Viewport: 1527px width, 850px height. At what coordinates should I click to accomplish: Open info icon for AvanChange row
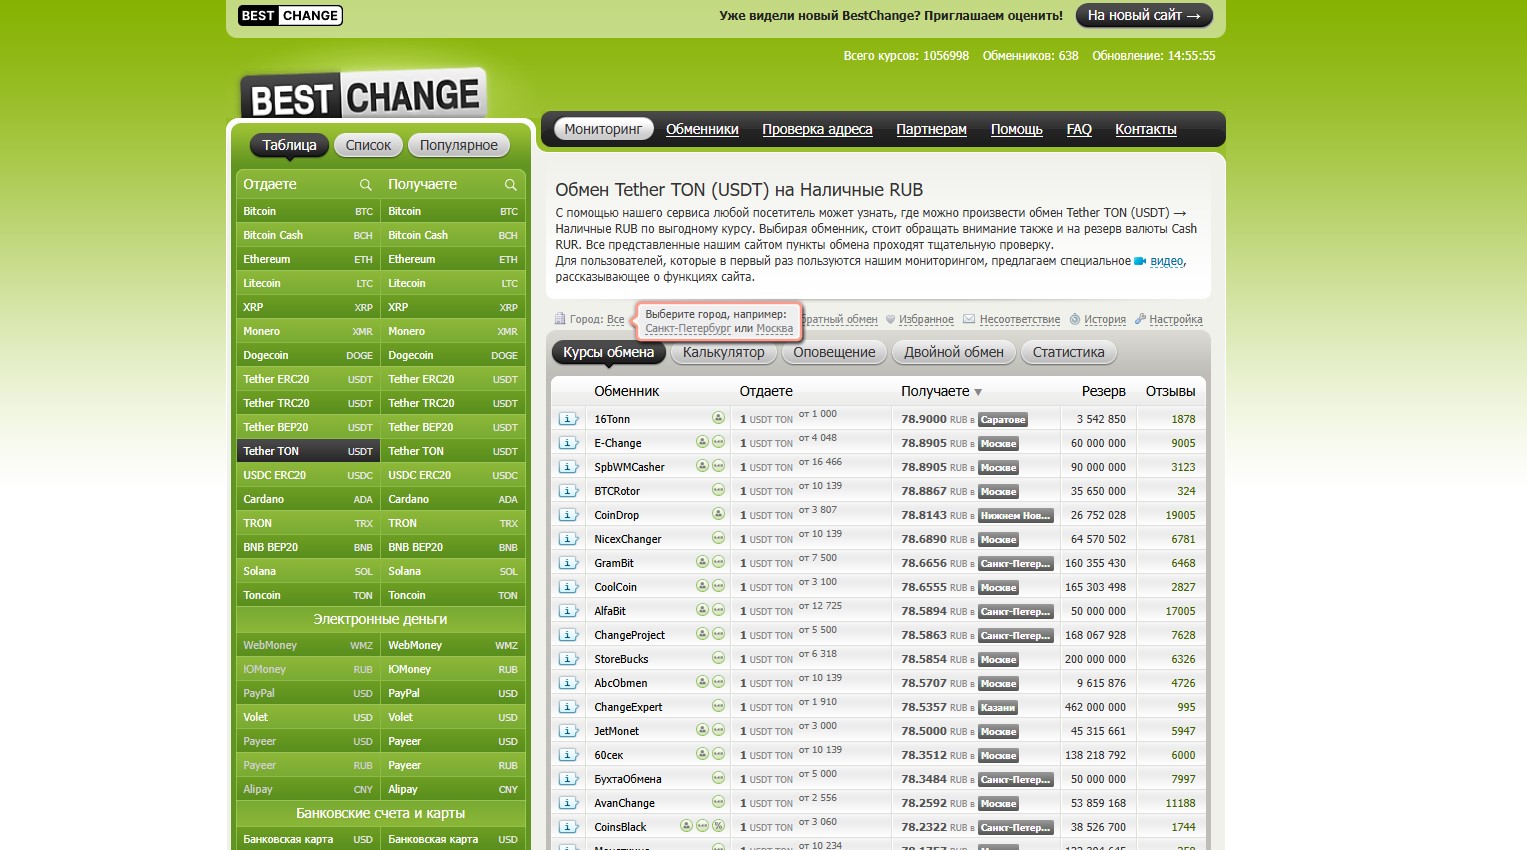(x=569, y=803)
